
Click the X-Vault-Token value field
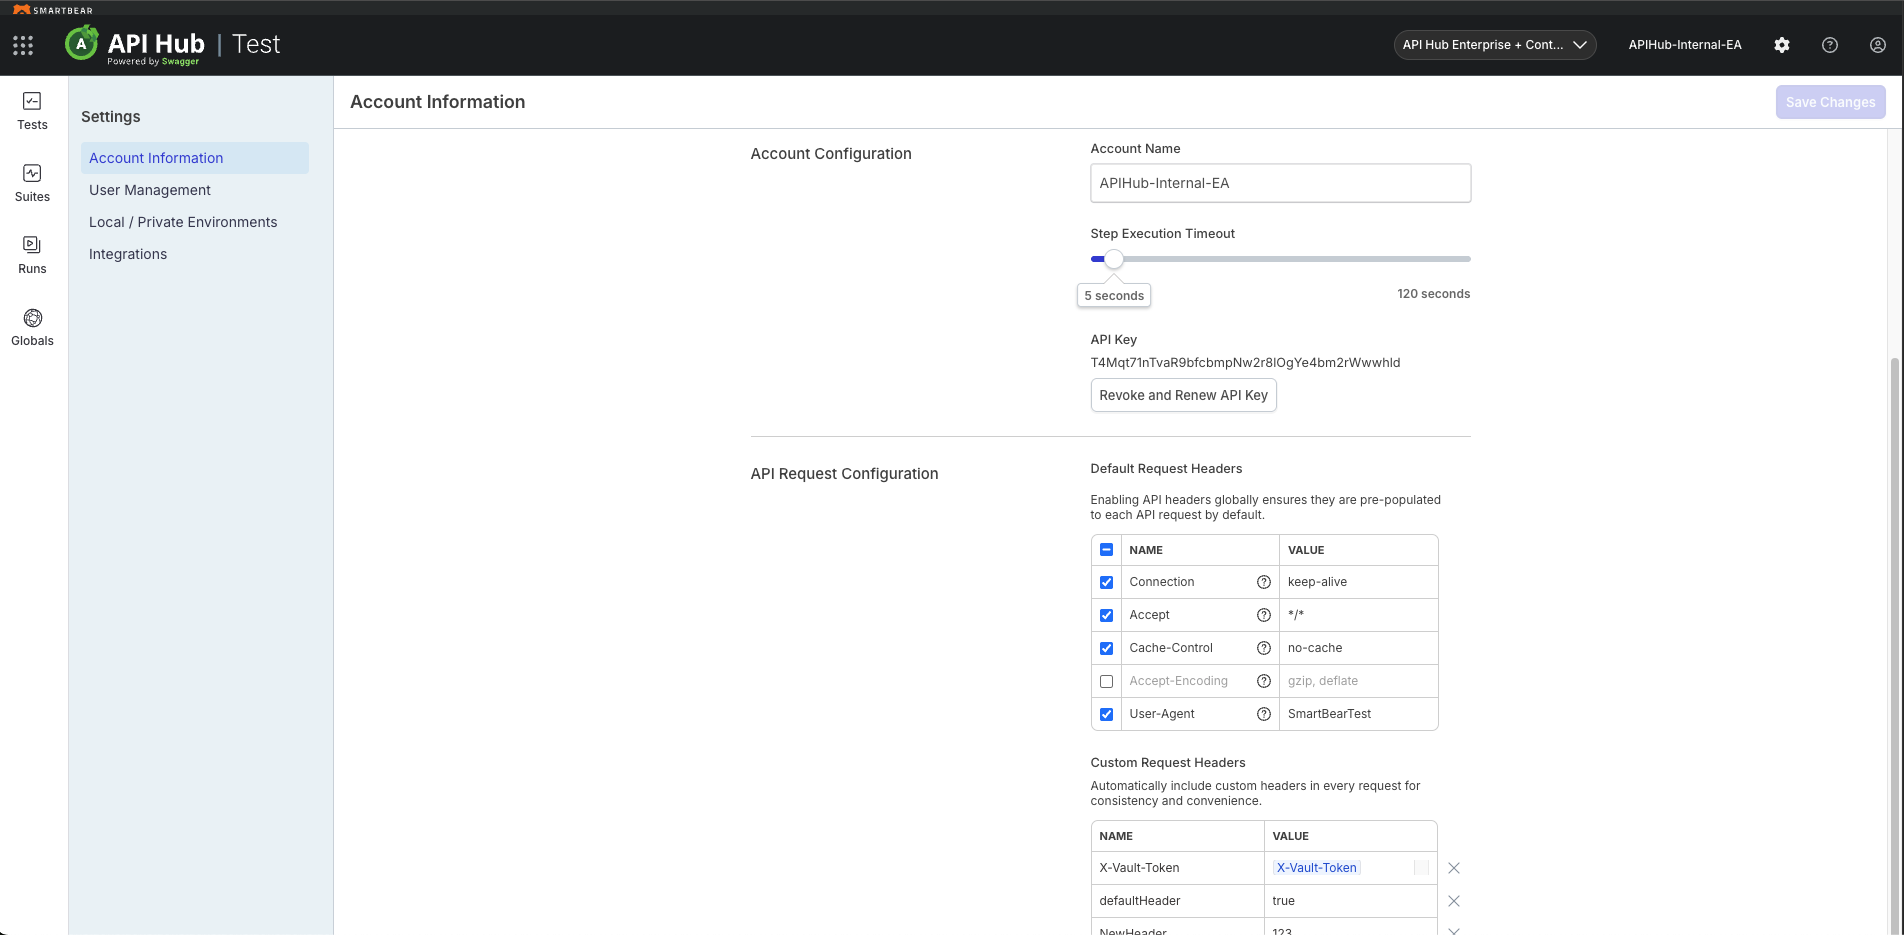click(x=1350, y=868)
